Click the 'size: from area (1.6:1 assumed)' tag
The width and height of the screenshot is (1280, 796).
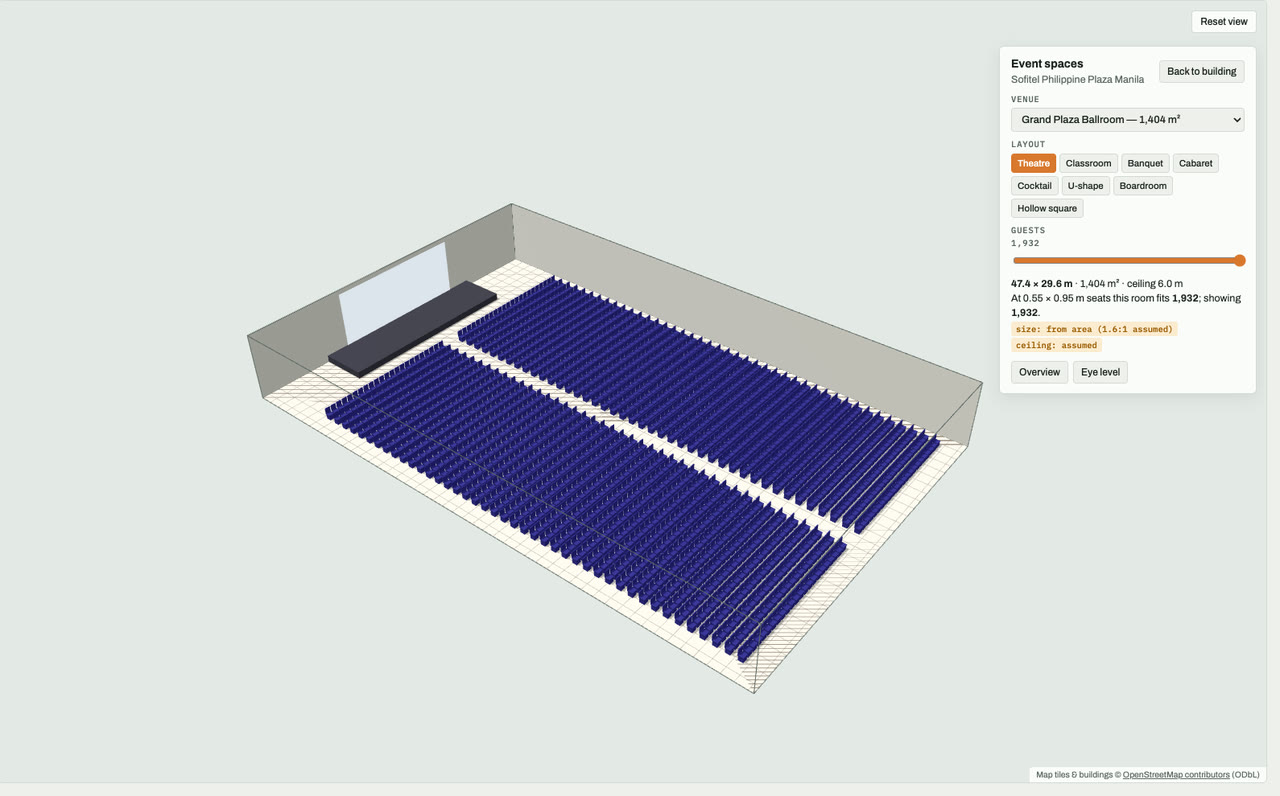tap(1094, 329)
